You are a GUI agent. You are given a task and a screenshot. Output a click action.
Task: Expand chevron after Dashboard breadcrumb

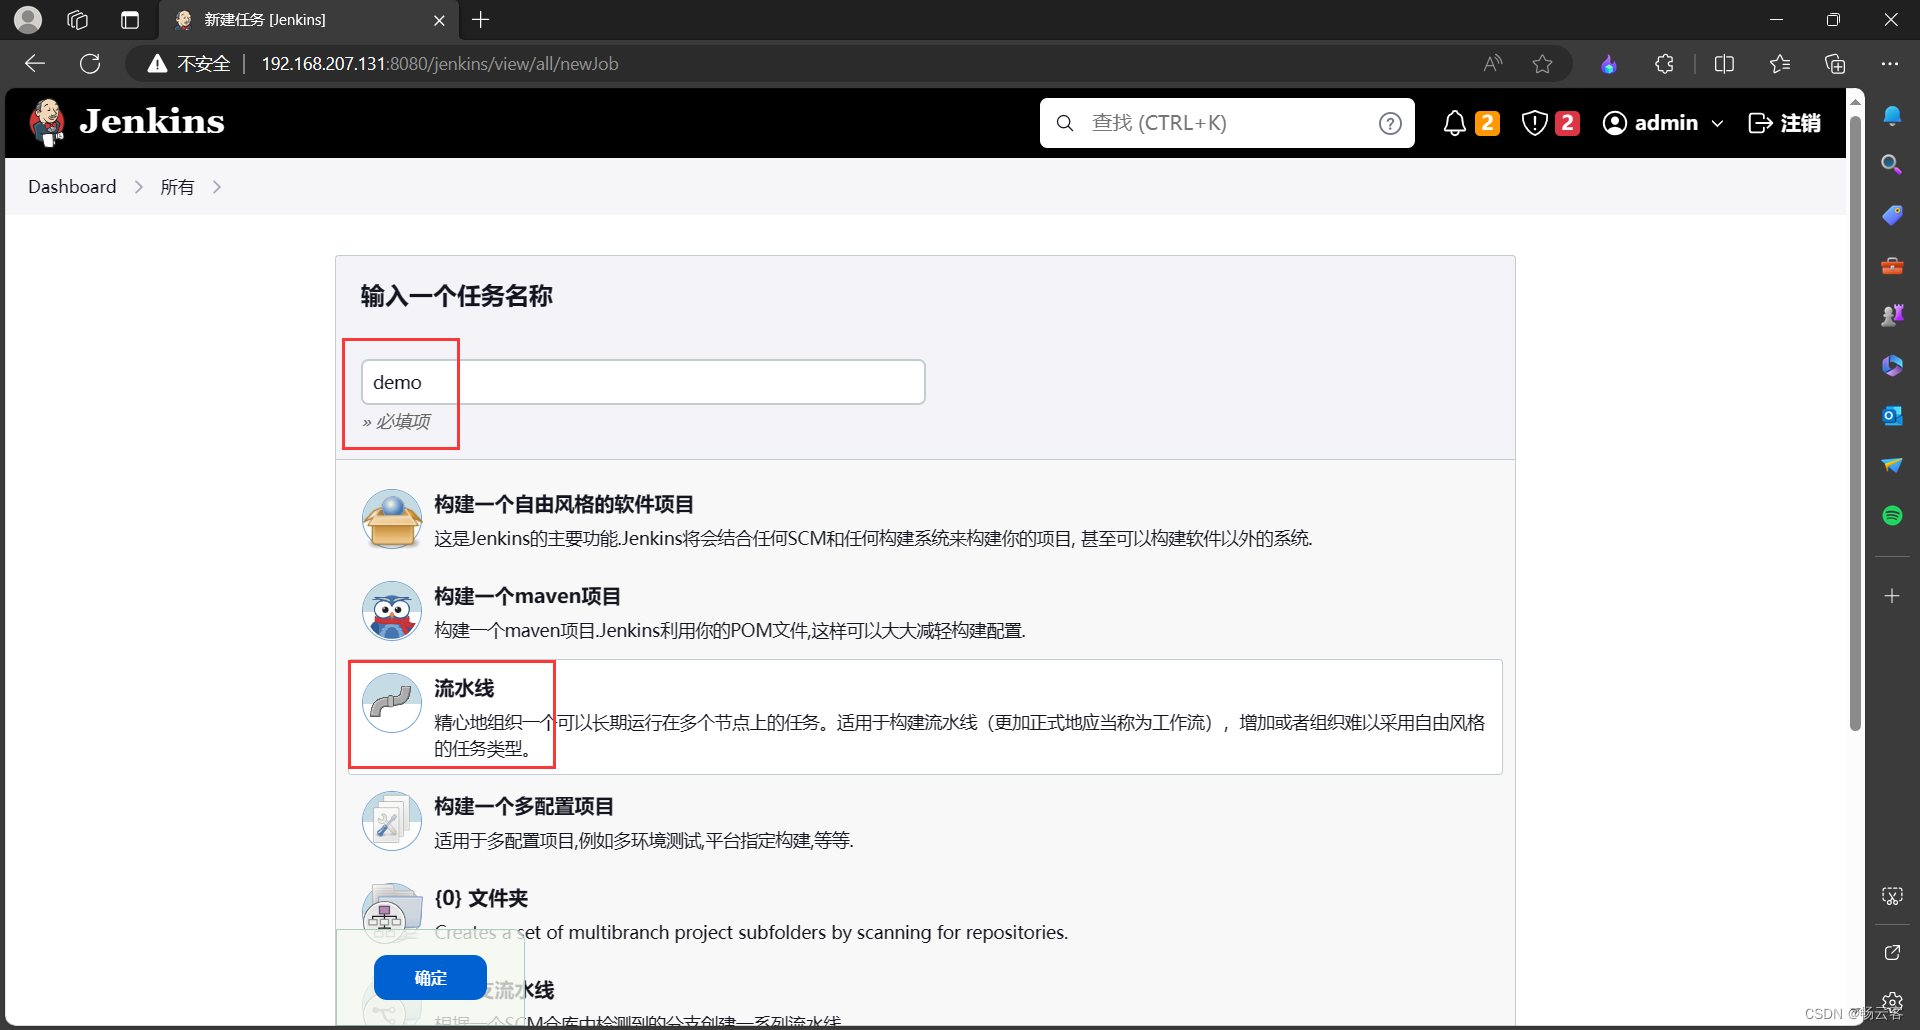pyautogui.click(x=139, y=187)
